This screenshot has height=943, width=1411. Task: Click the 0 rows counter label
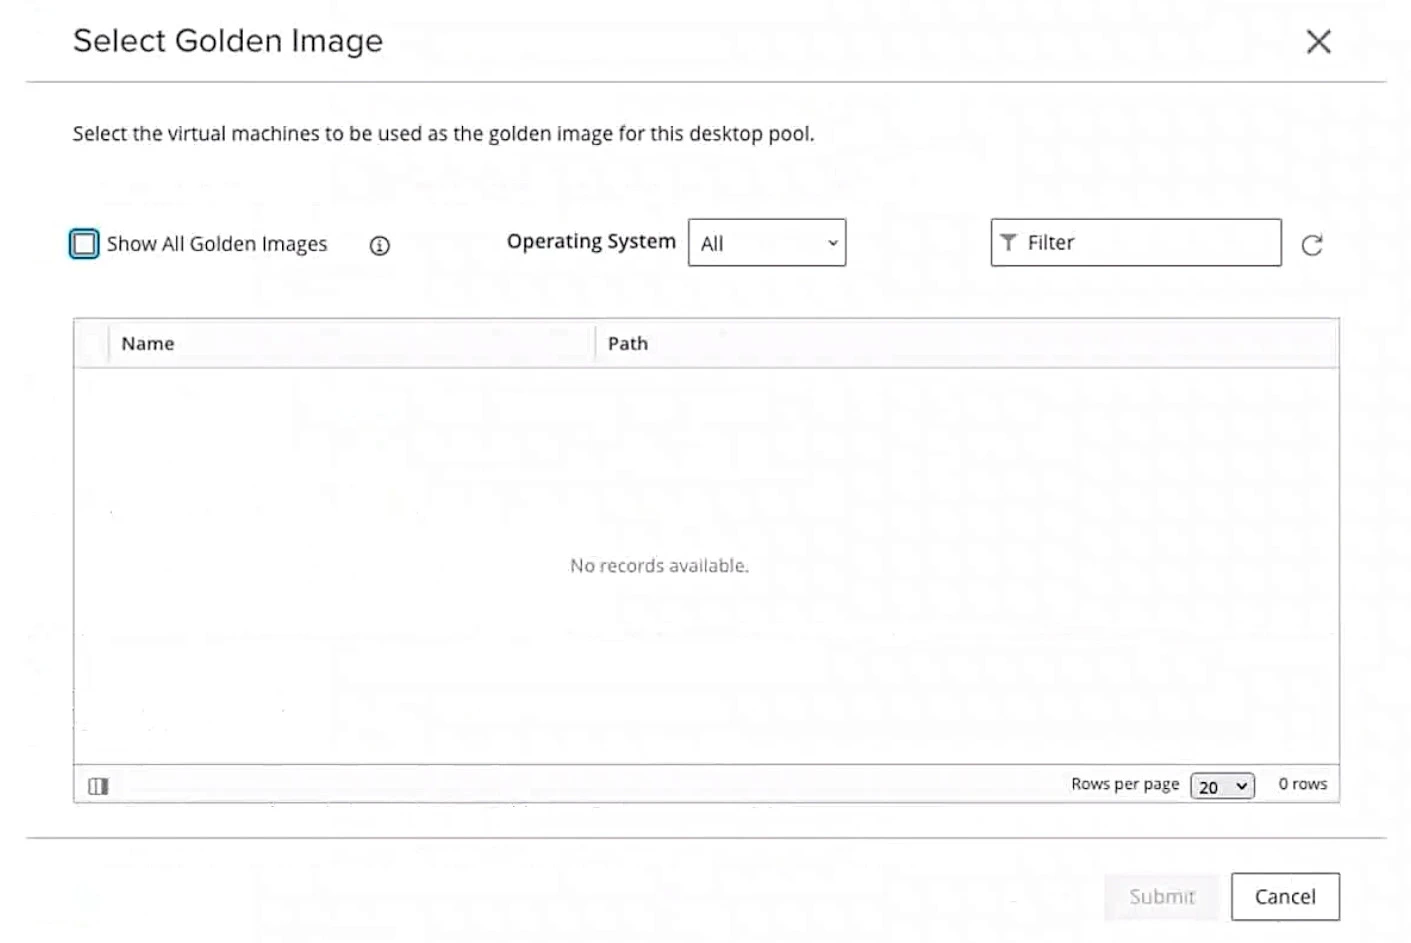[x=1301, y=784]
